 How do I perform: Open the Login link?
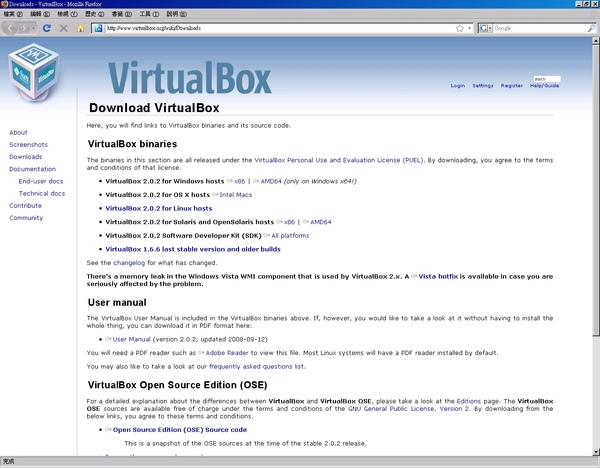(458, 86)
